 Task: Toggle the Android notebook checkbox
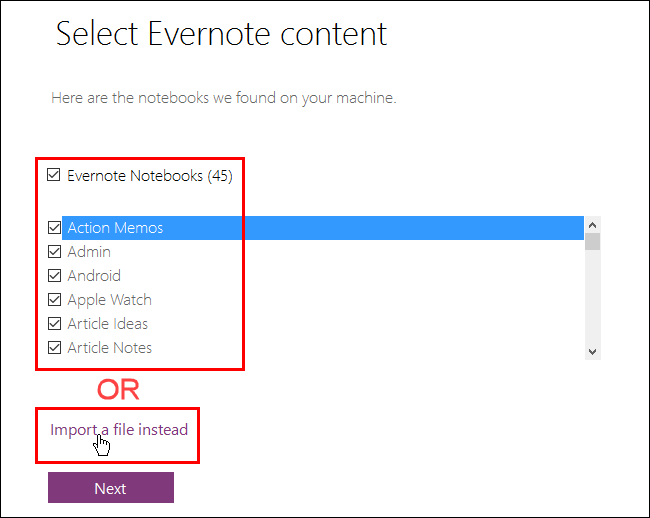coord(54,276)
